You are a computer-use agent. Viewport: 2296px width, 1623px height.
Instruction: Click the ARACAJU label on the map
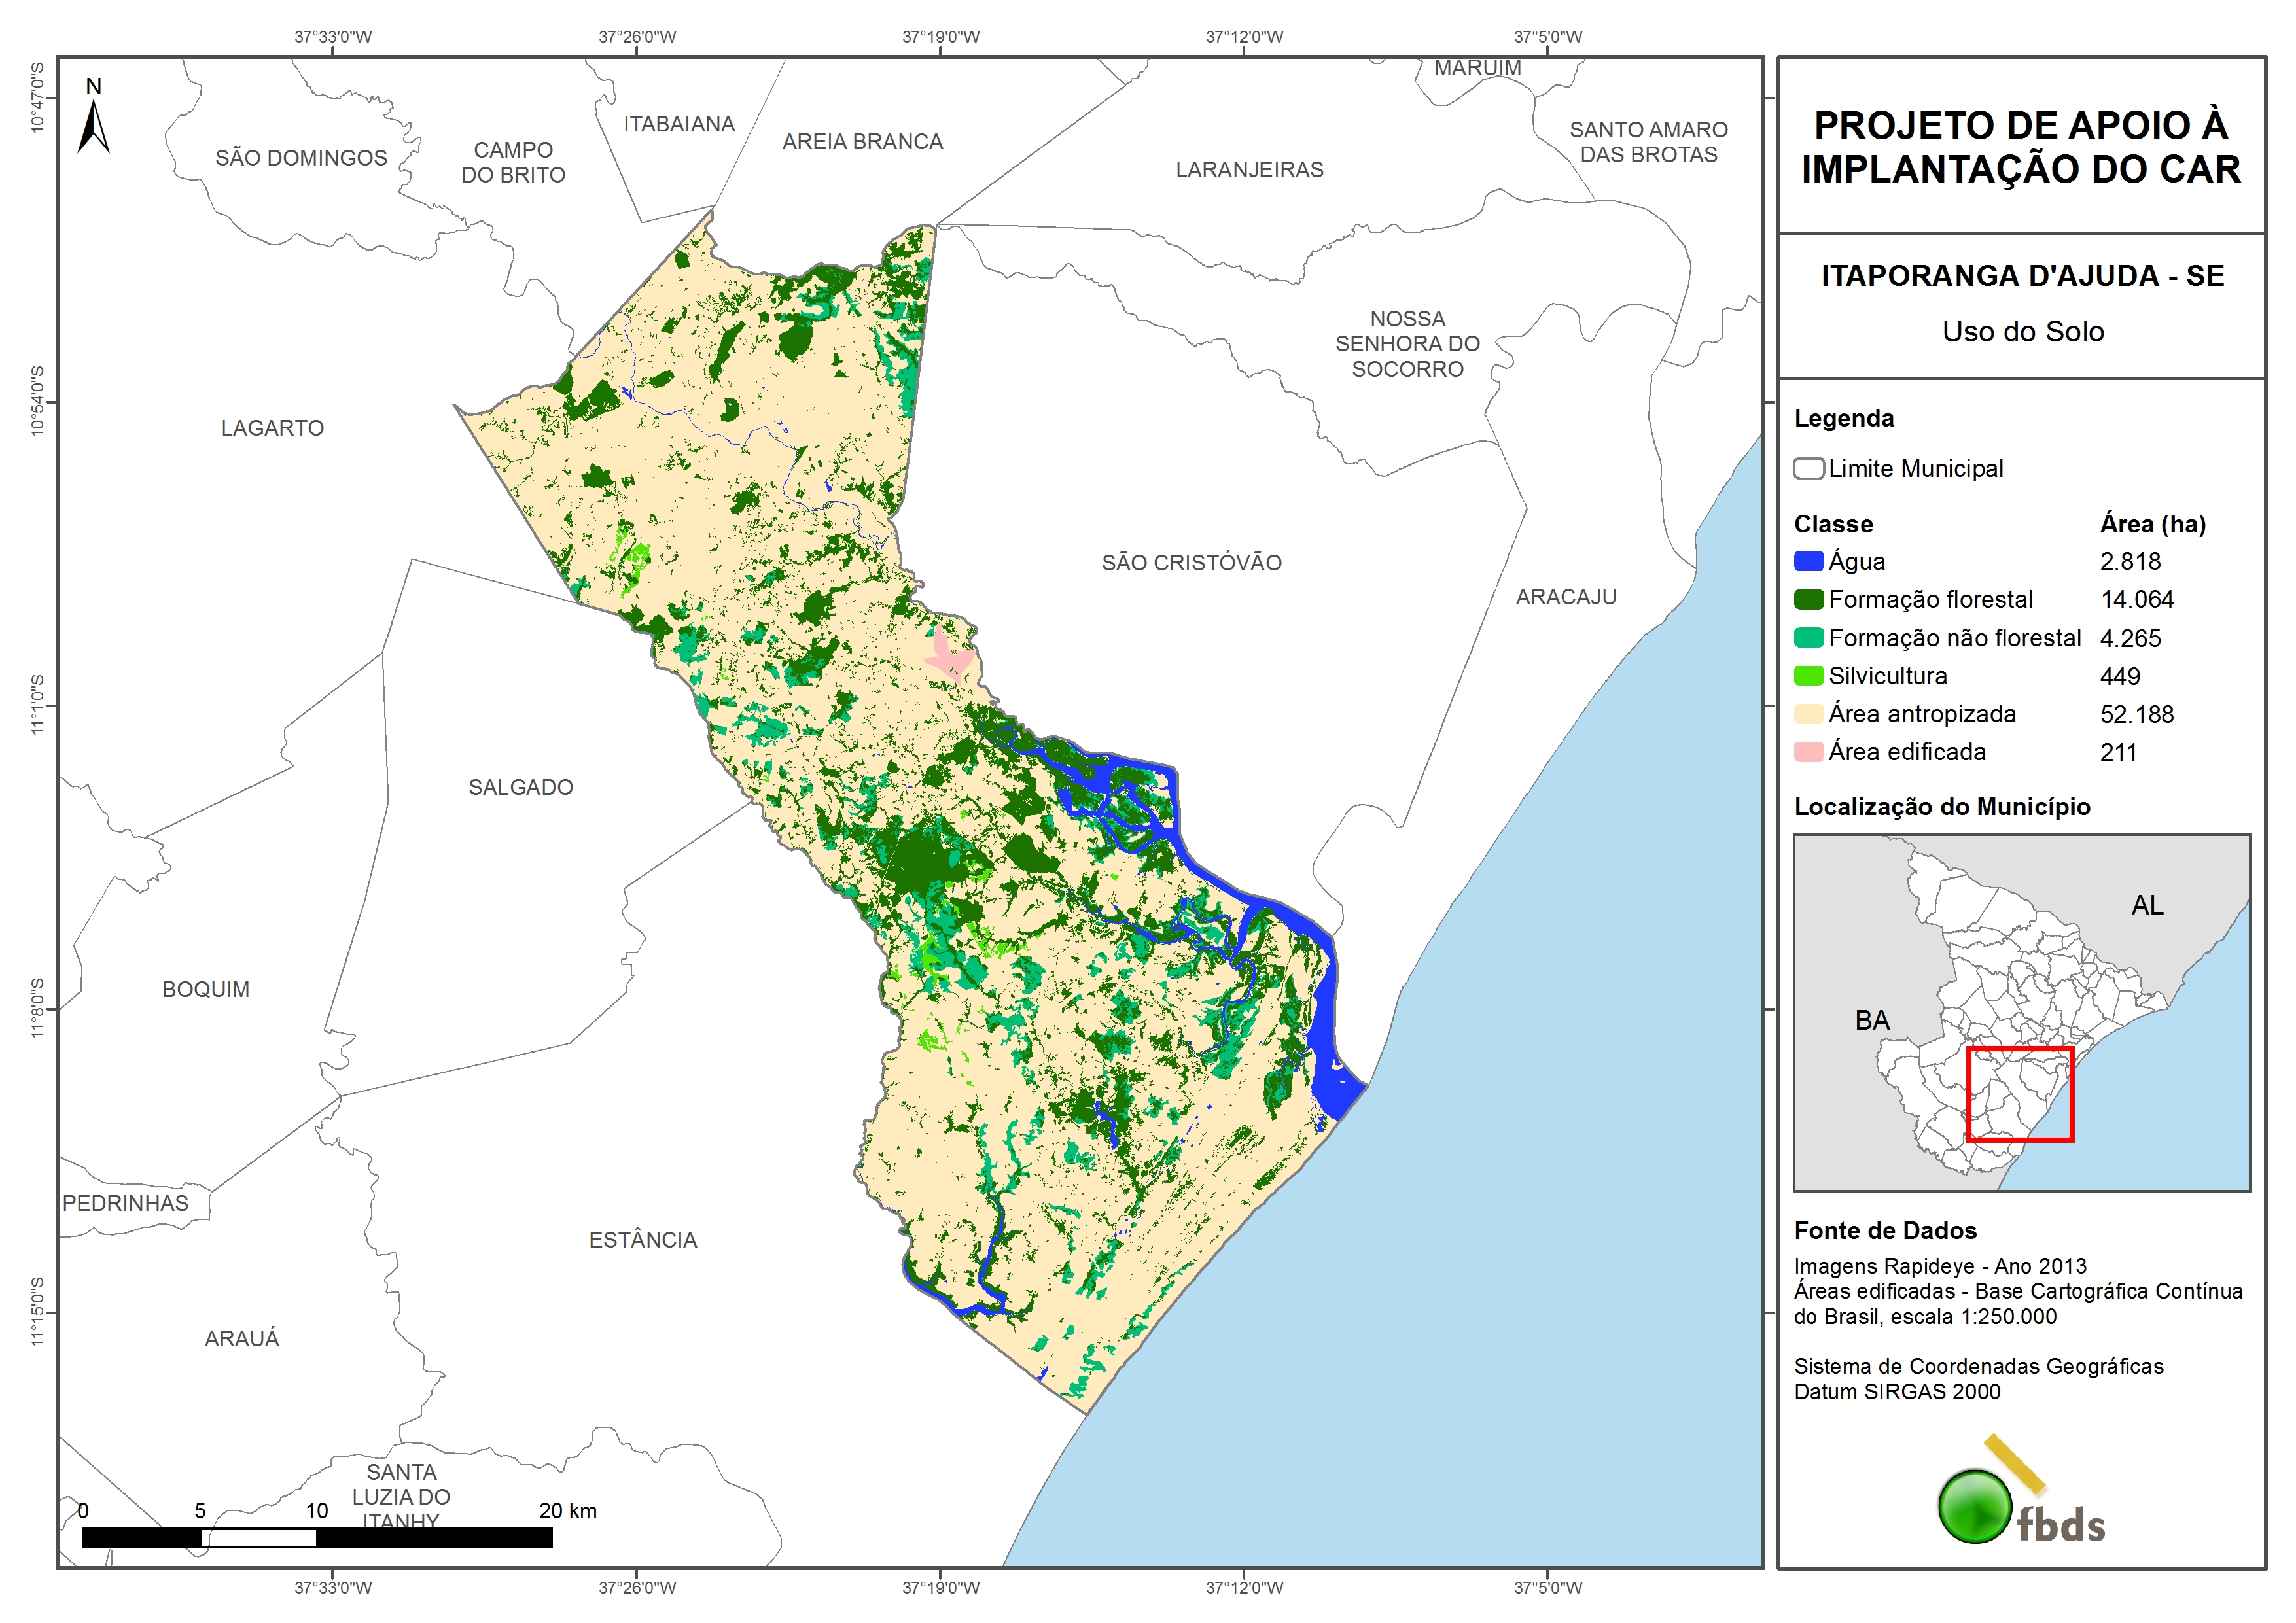coord(1565,597)
